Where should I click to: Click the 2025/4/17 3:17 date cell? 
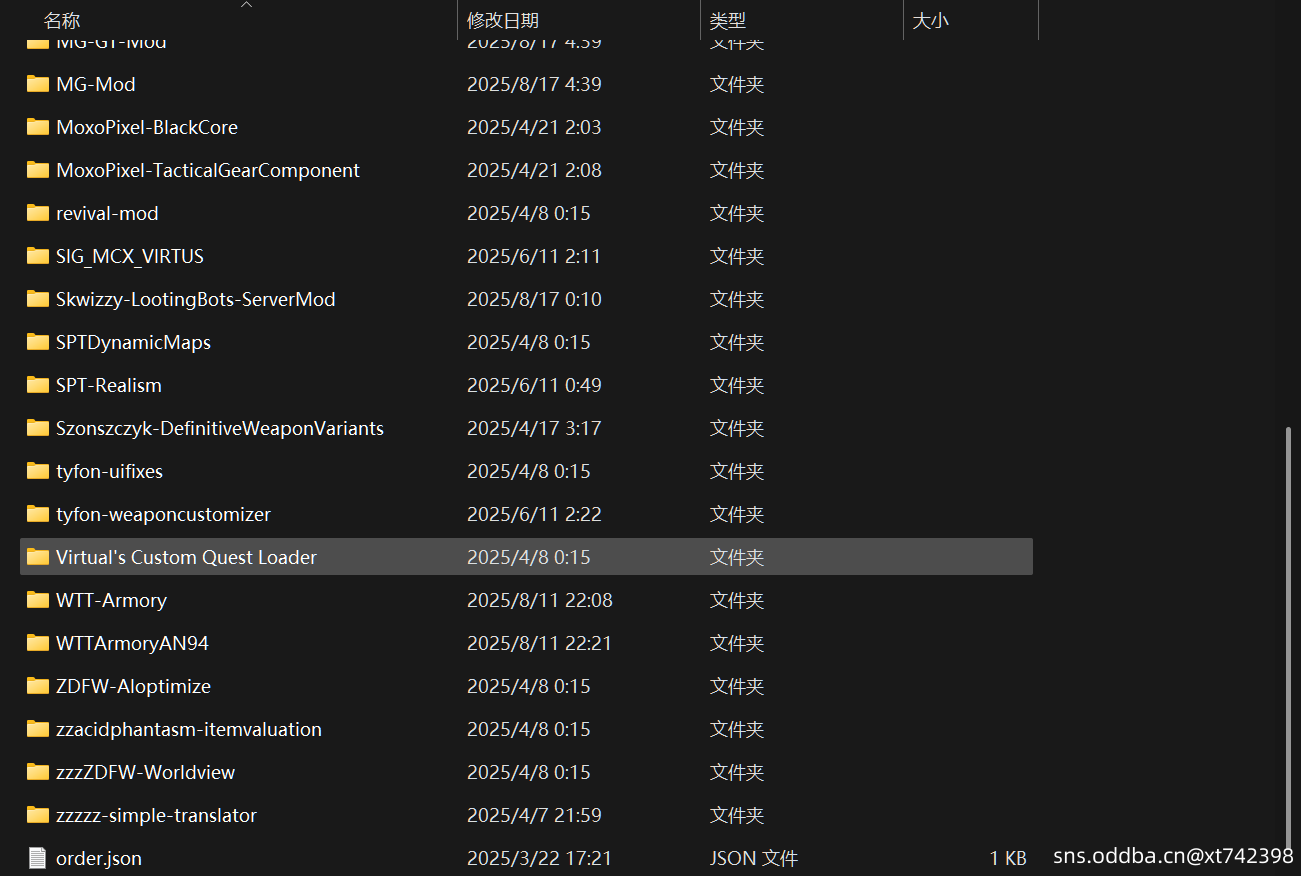coord(534,428)
